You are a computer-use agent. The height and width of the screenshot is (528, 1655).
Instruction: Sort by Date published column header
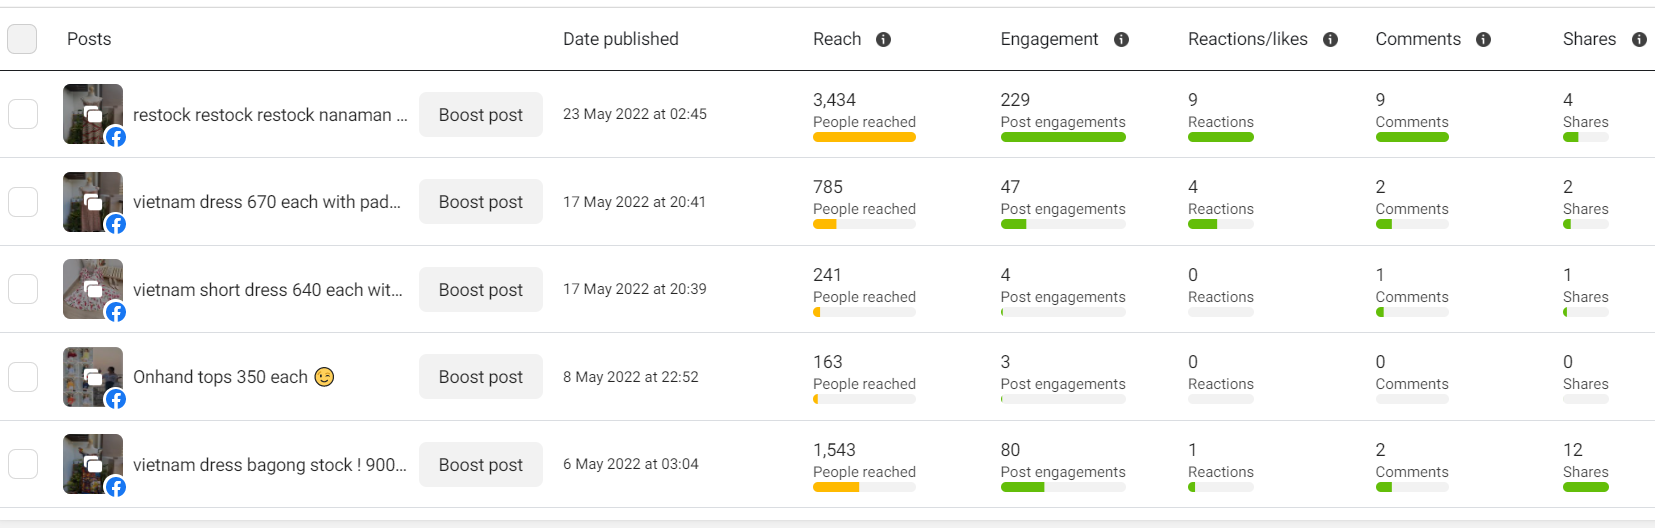click(620, 39)
